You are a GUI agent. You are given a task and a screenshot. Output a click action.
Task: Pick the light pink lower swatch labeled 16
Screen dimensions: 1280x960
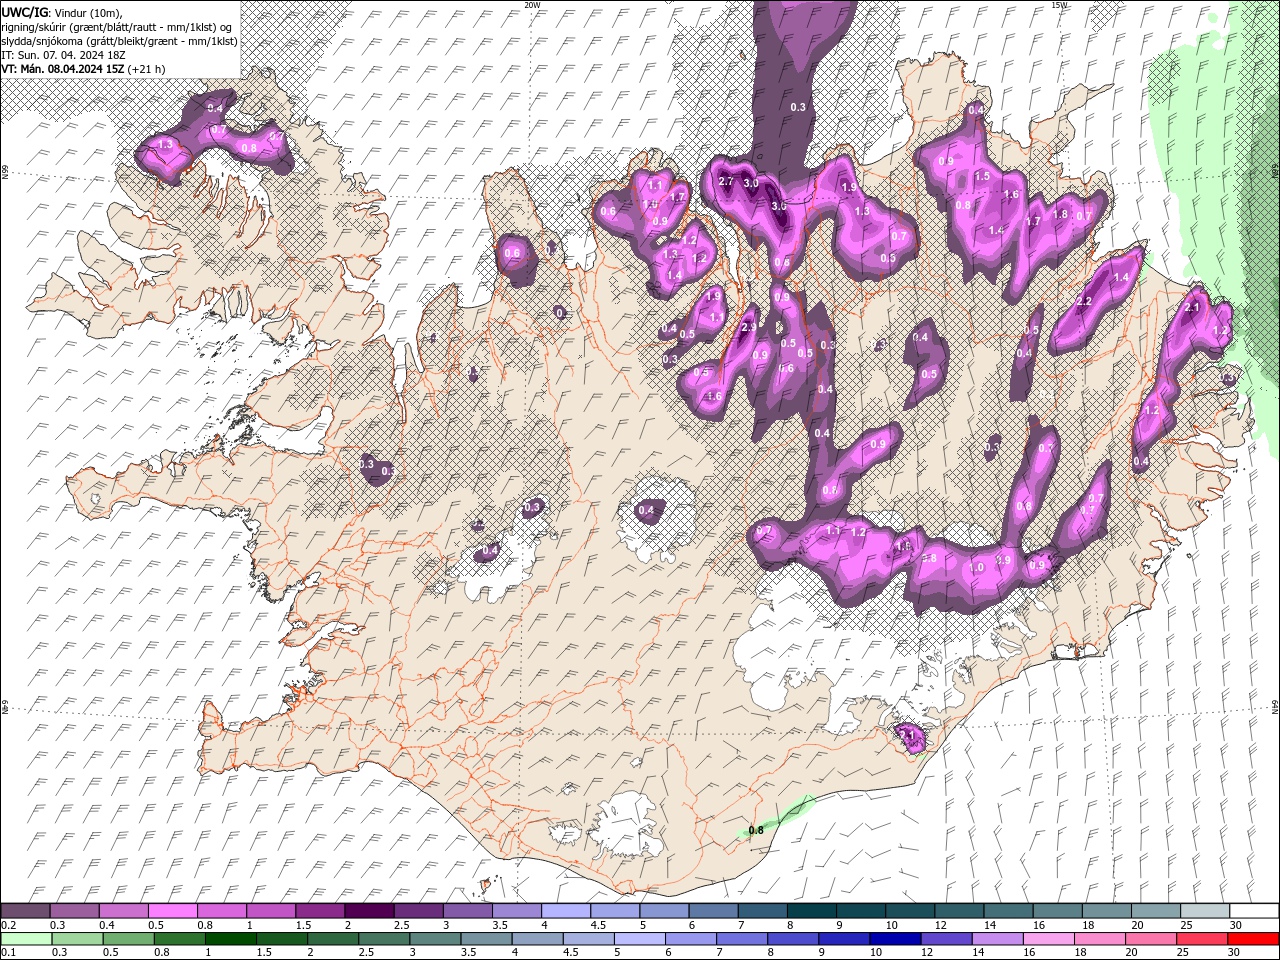(x=1050, y=939)
